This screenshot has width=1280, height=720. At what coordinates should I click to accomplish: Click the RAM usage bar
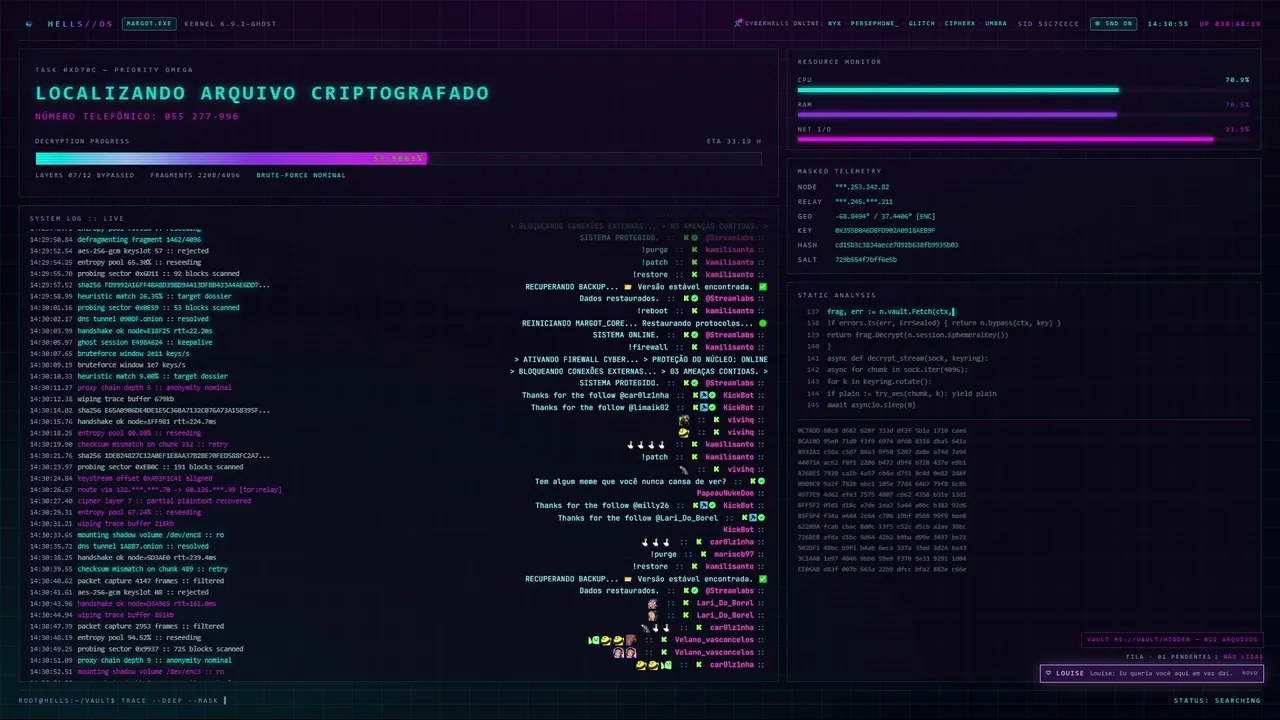pos(1023,115)
